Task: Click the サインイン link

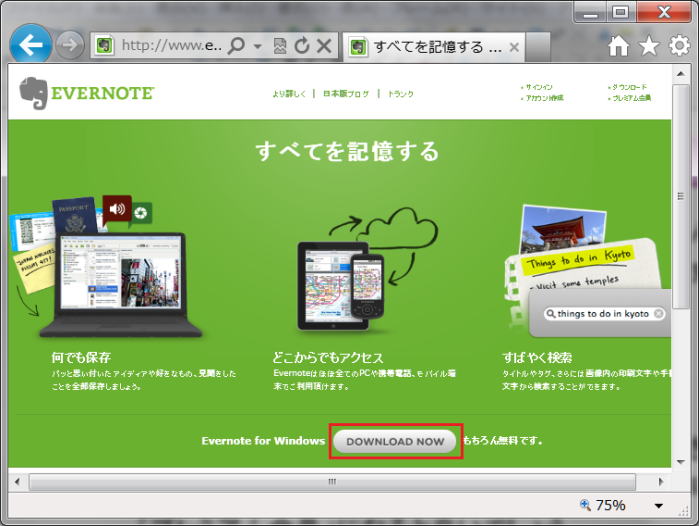Action: click(x=538, y=87)
